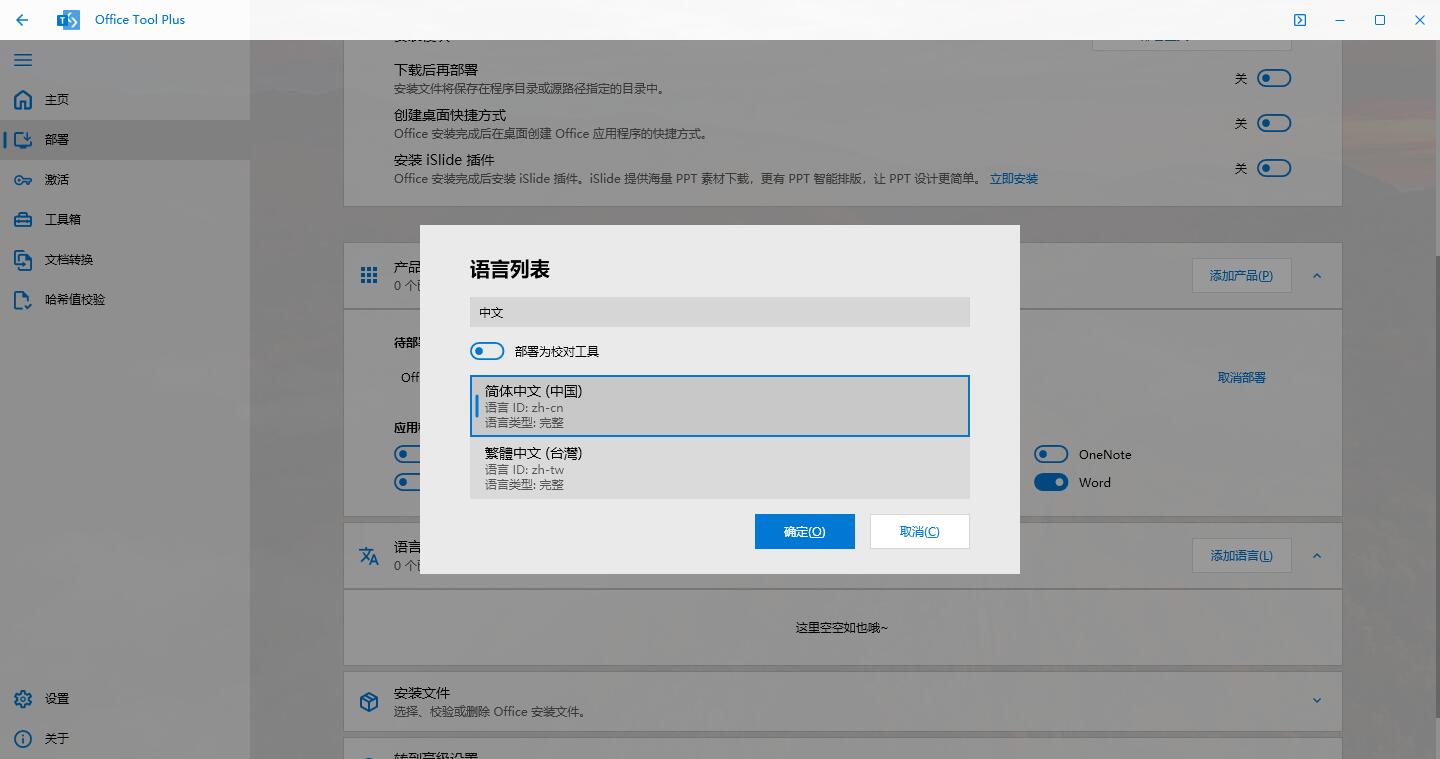Go to 工具箱
Viewport: 1440px width, 759px height.
tap(125, 220)
